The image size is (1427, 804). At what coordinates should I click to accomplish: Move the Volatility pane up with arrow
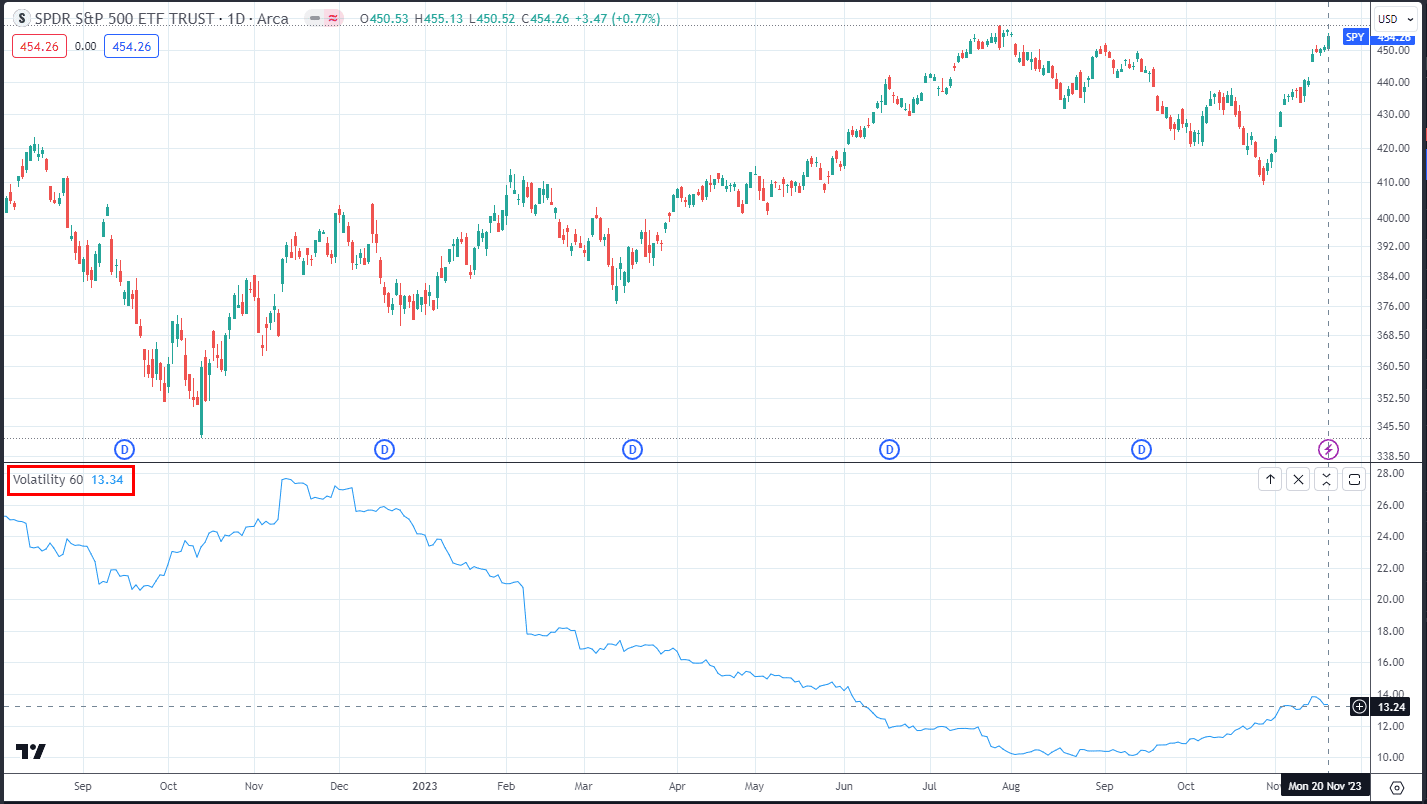pyautogui.click(x=1270, y=479)
